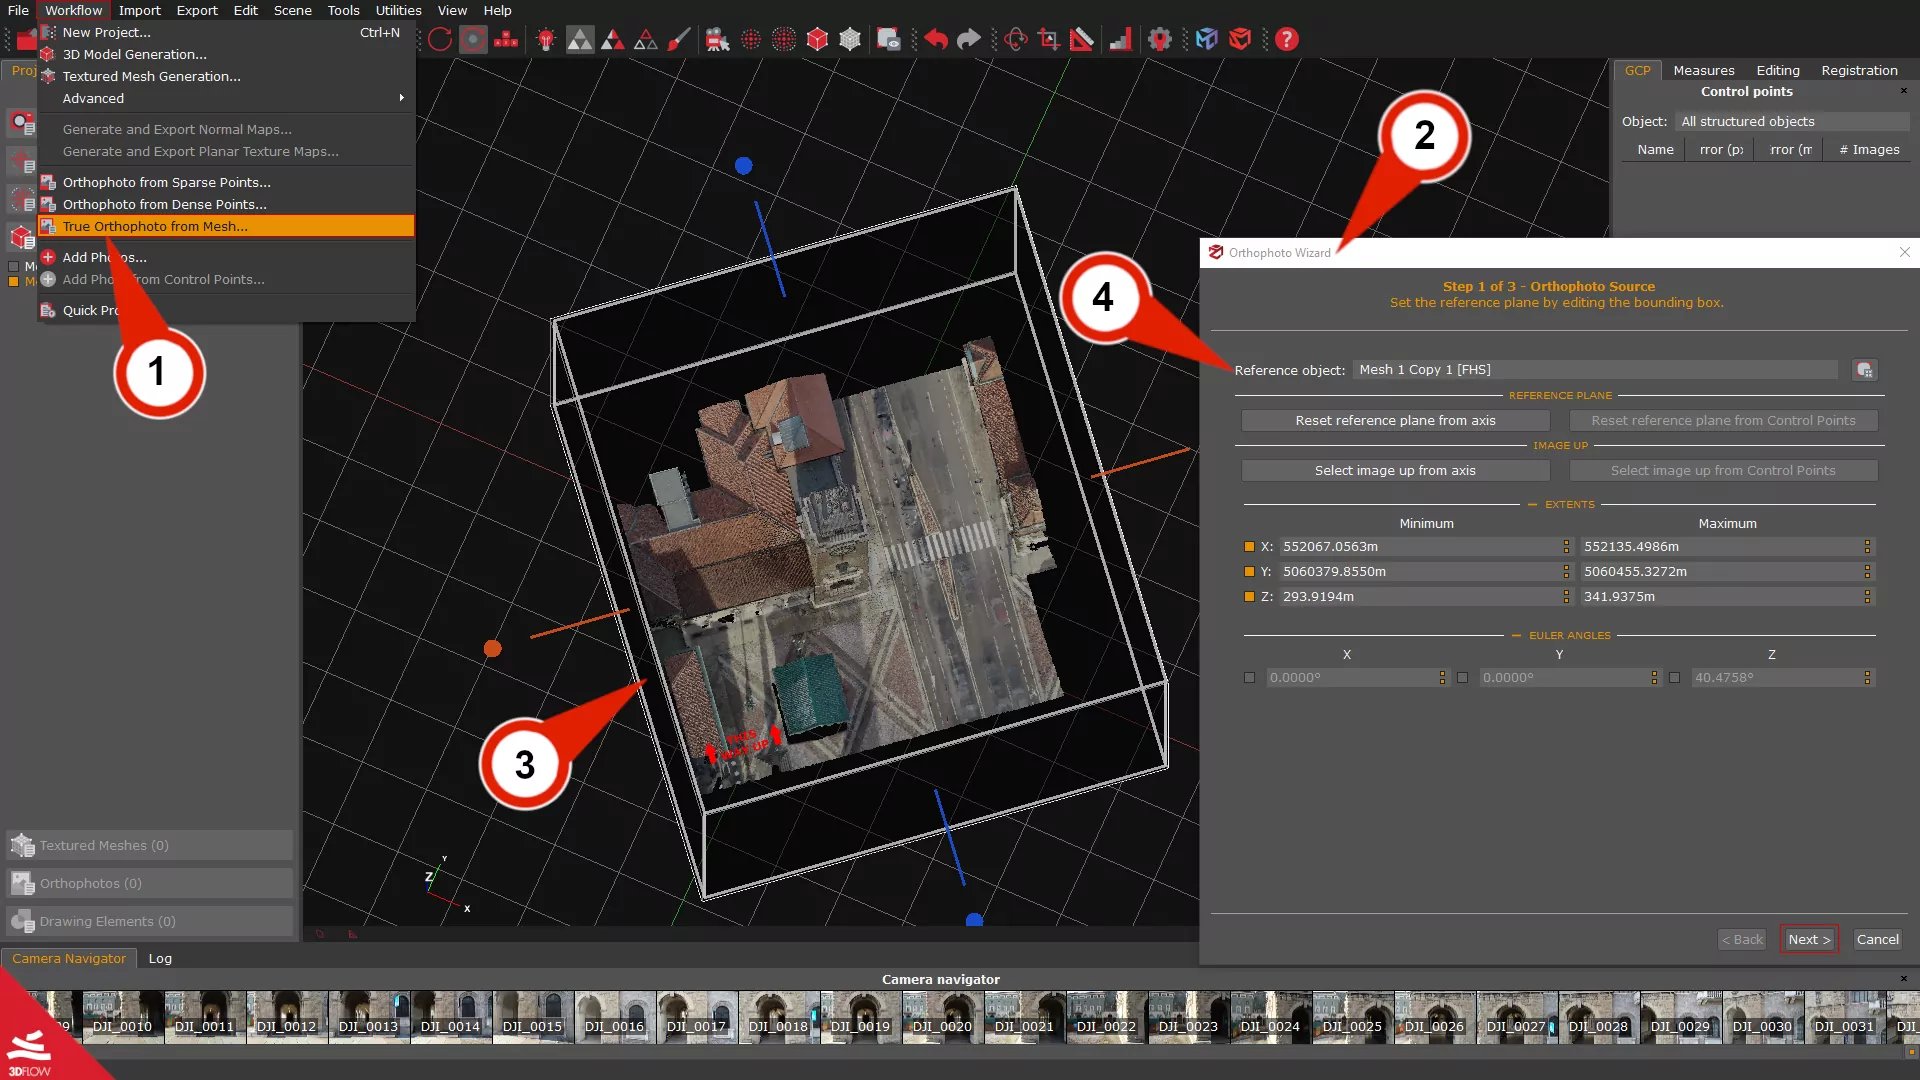Select True Orthophoto from Mesh menu item
Screen dimensions: 1920x1080
coord(227,226)
